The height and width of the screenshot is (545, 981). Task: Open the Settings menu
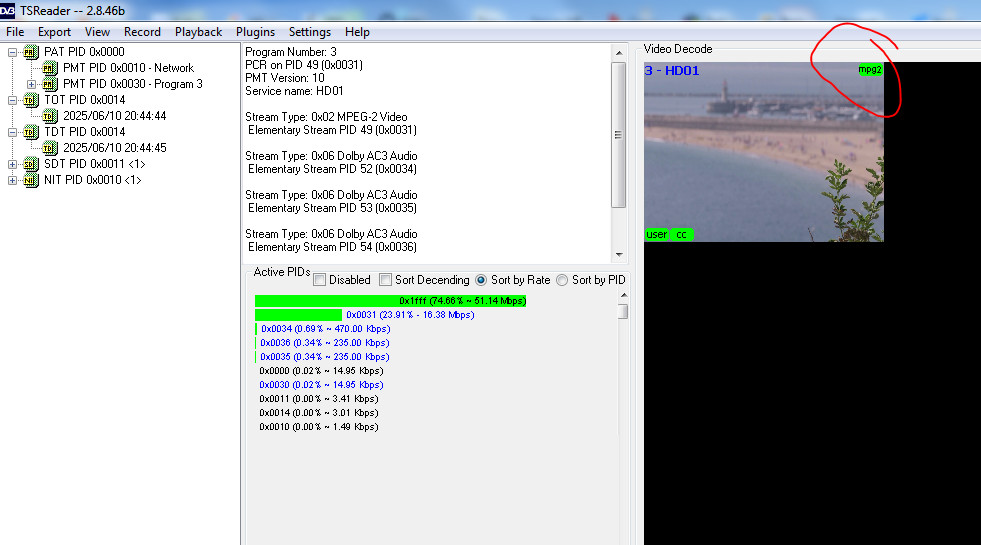pyautogui.click(x=310, y=32)
